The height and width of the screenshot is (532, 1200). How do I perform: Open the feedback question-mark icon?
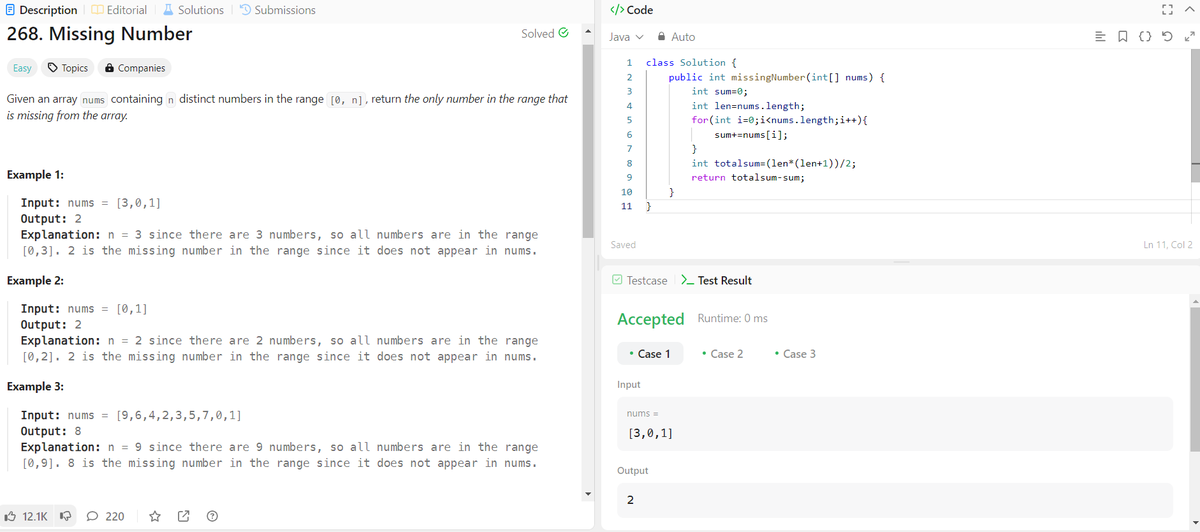point(212,517)
